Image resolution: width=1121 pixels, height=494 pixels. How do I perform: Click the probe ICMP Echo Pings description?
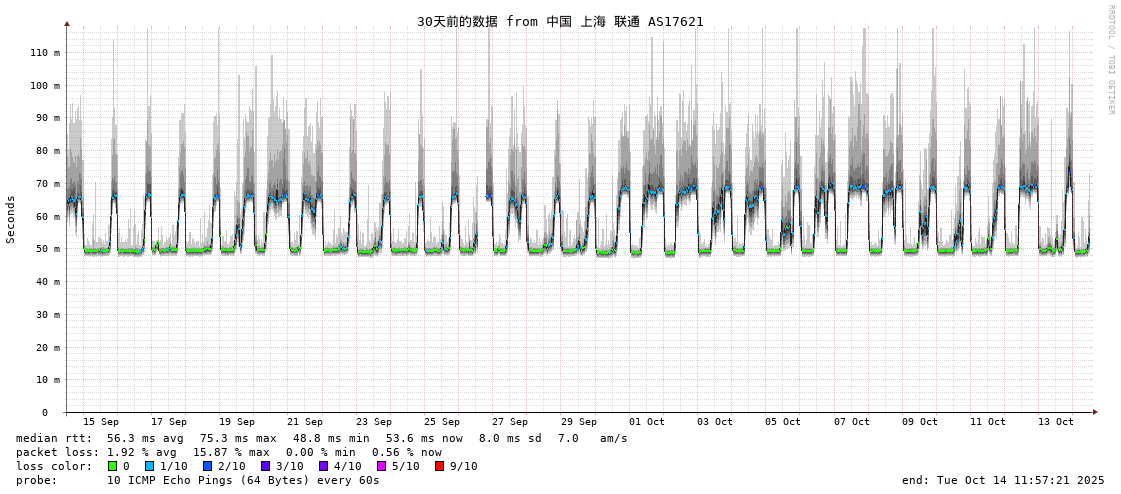click(243, 480)
